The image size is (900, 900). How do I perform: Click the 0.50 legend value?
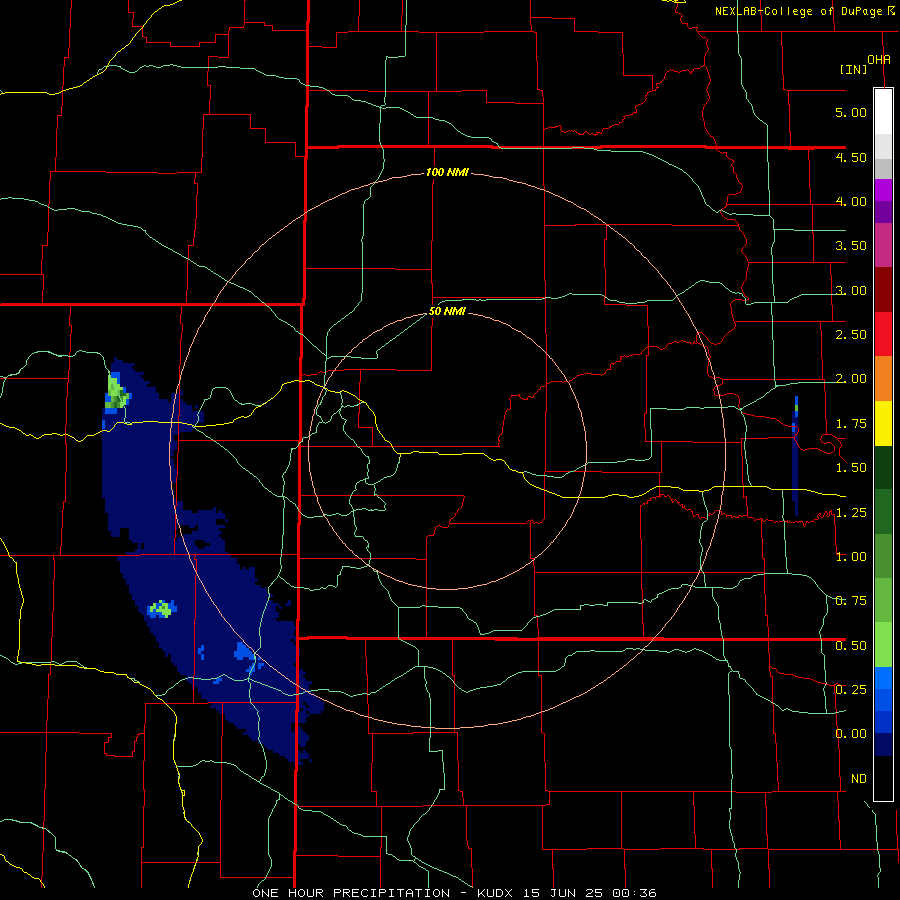(x=851, y=646)
